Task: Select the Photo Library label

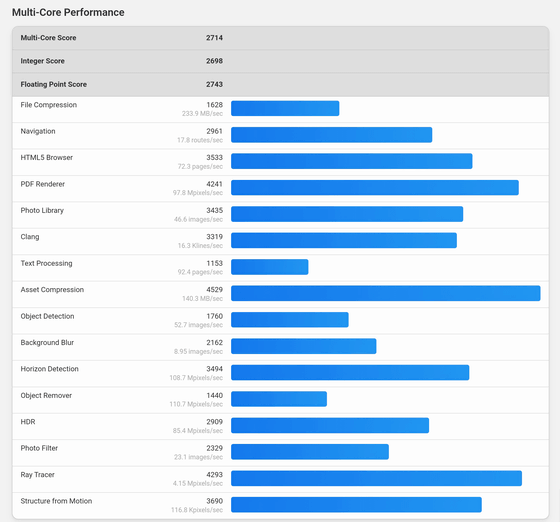Action: click(x=42, y=210)
